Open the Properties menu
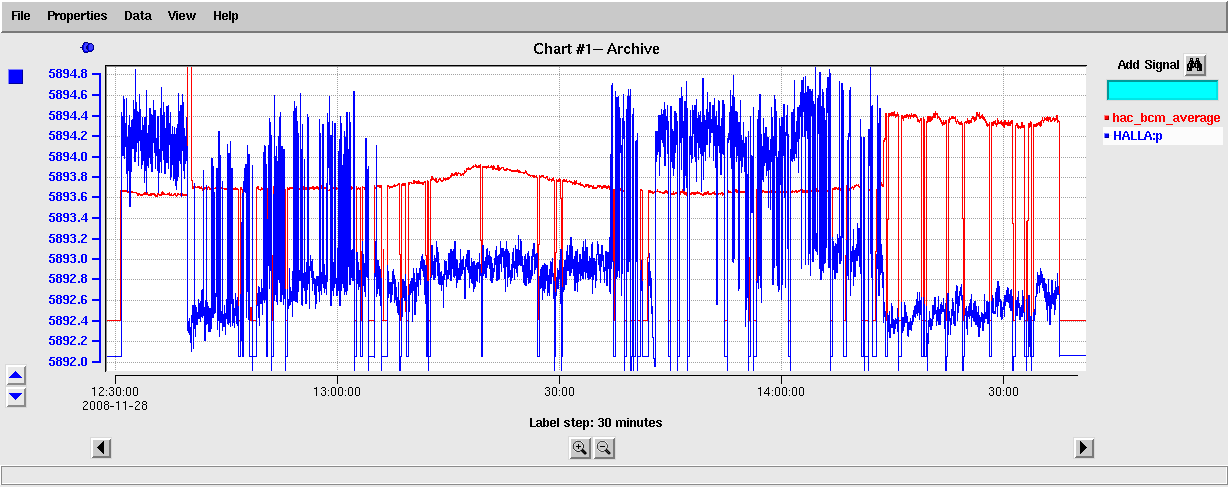The image size is (1228, 487). click(77, 16)
